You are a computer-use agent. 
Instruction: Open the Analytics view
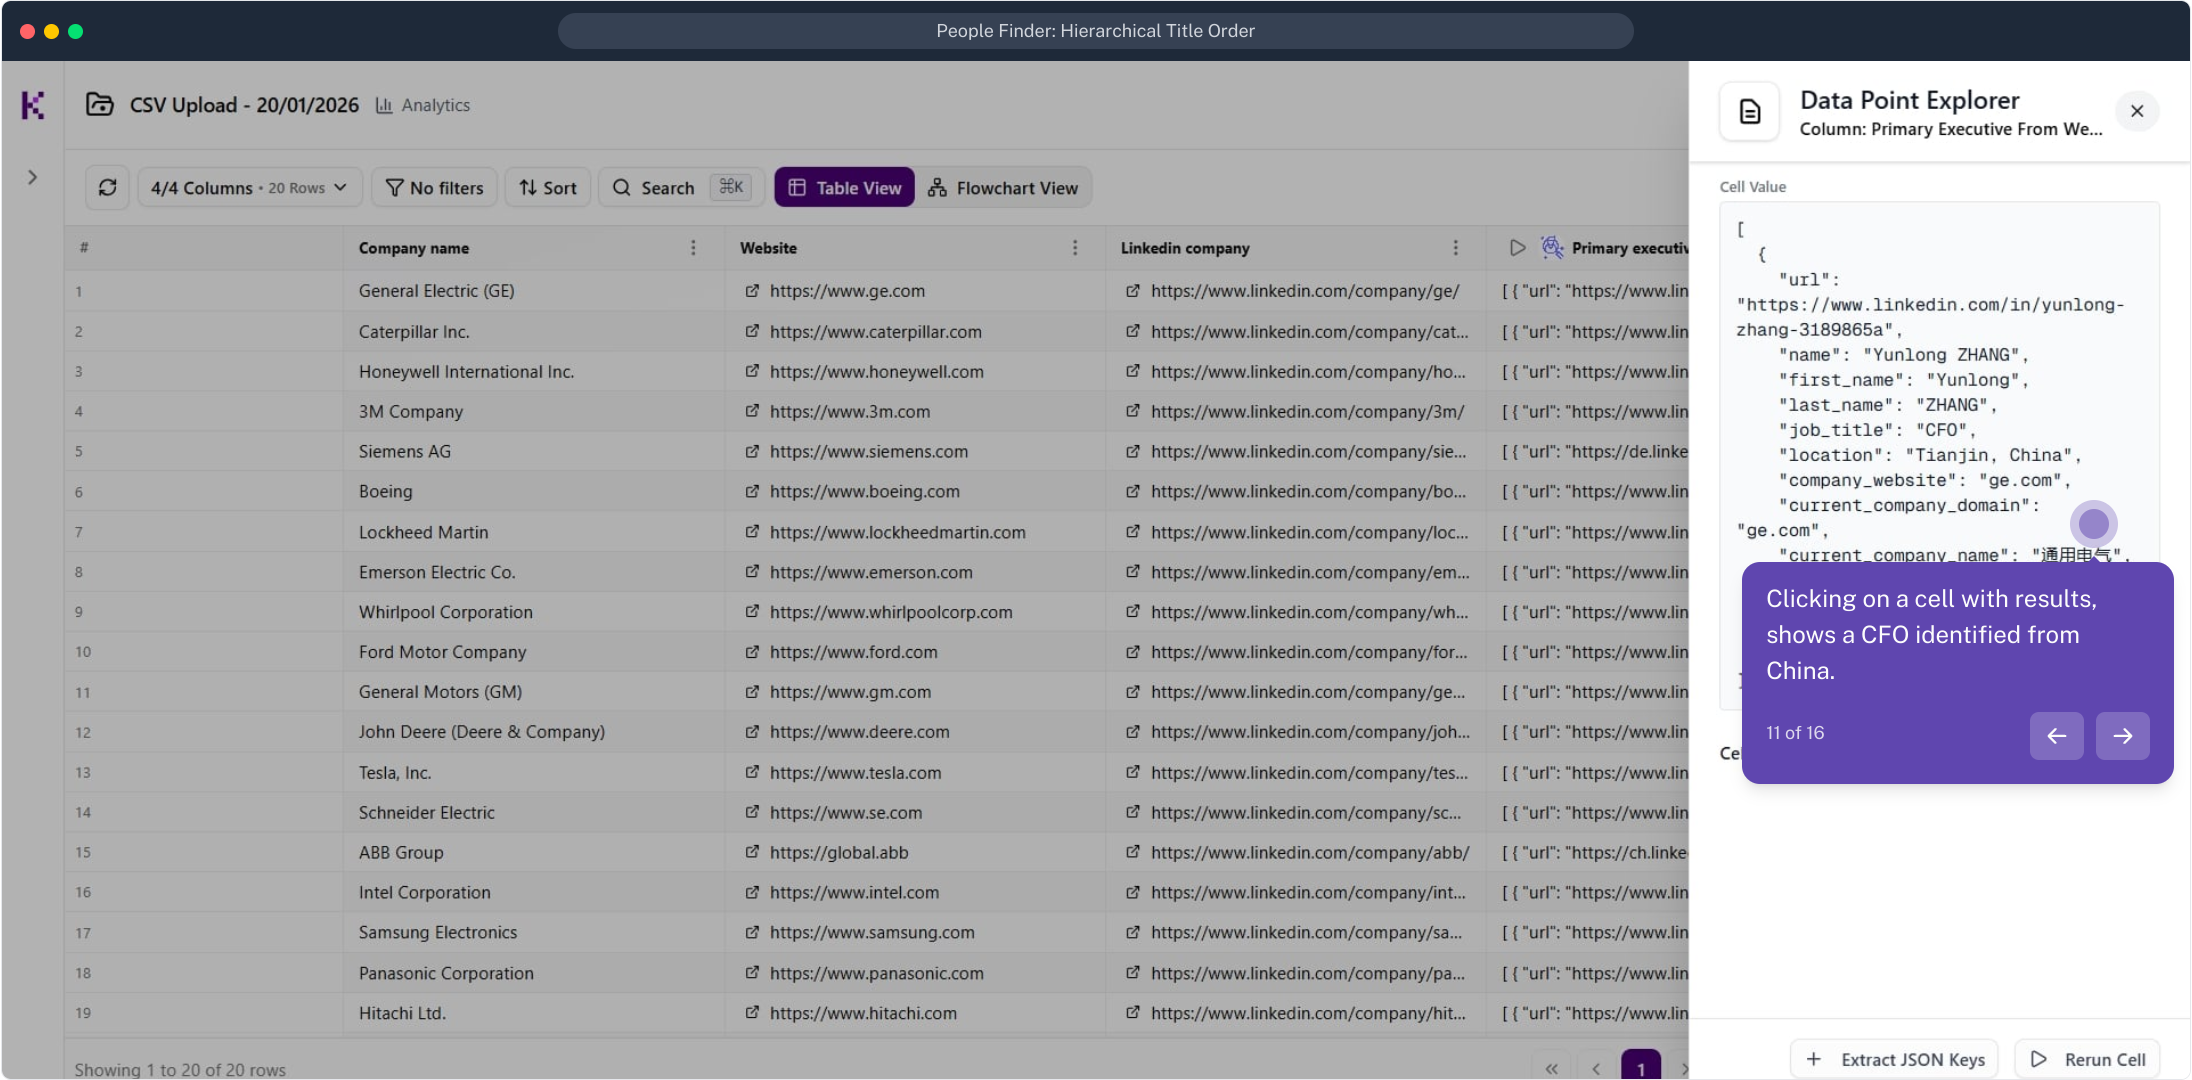point(423,105)
